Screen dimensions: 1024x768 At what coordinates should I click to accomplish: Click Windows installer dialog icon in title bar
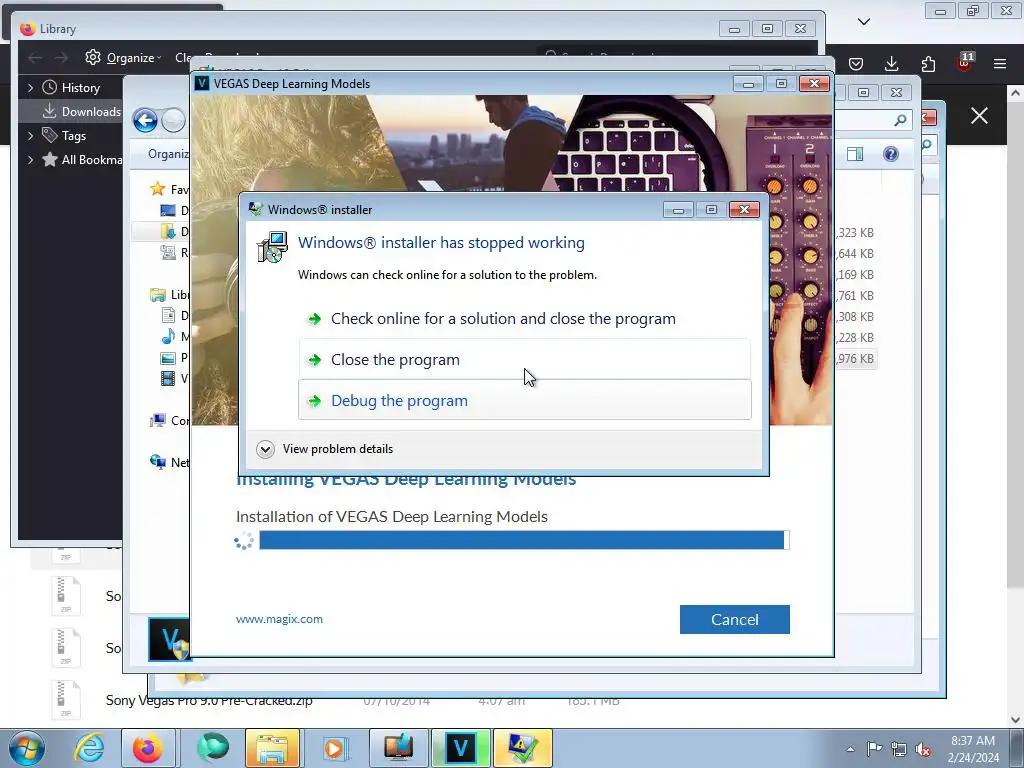[256, 210]
